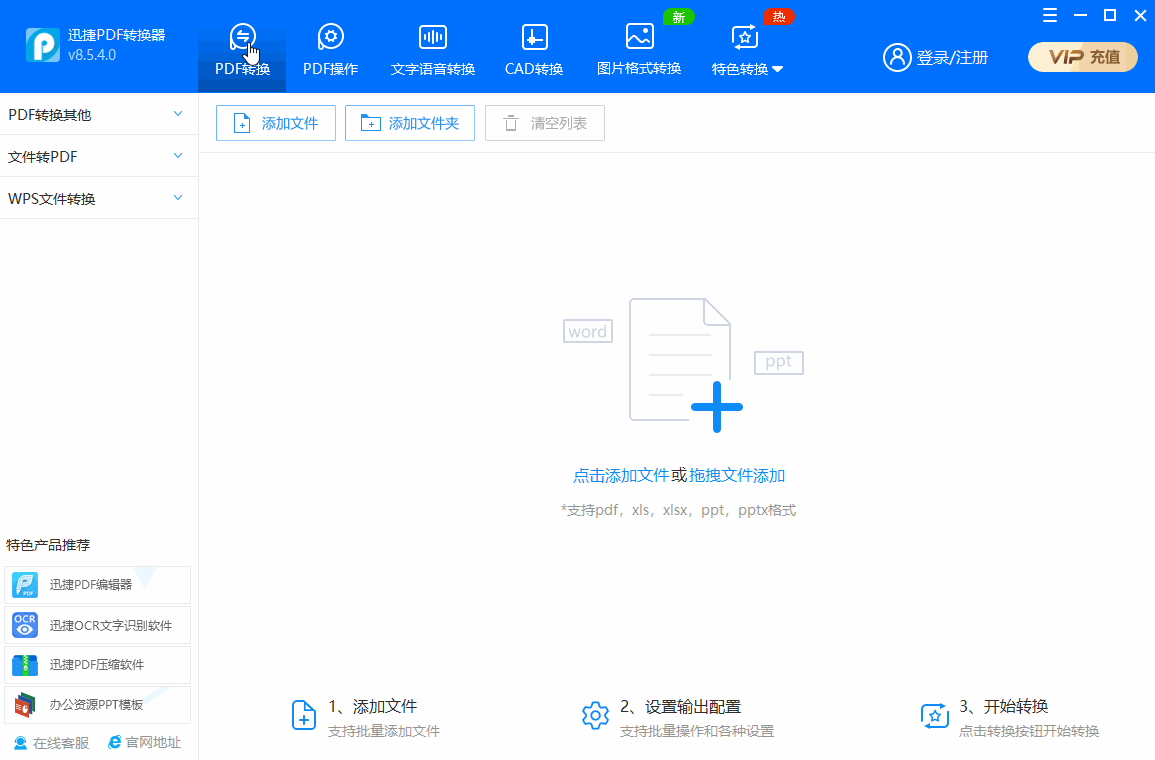Image resolution: width=1155 pixels, height=760 pixels.
Task: Collapse the PDF转换其他 section
Action: 98,114
